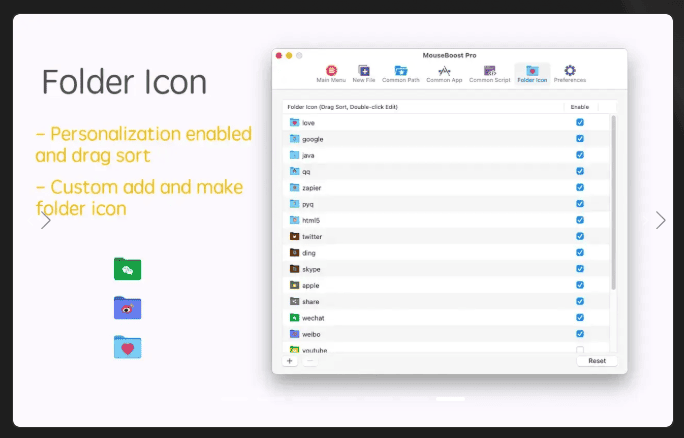Switch to Common Path tab

click(400, 74)
